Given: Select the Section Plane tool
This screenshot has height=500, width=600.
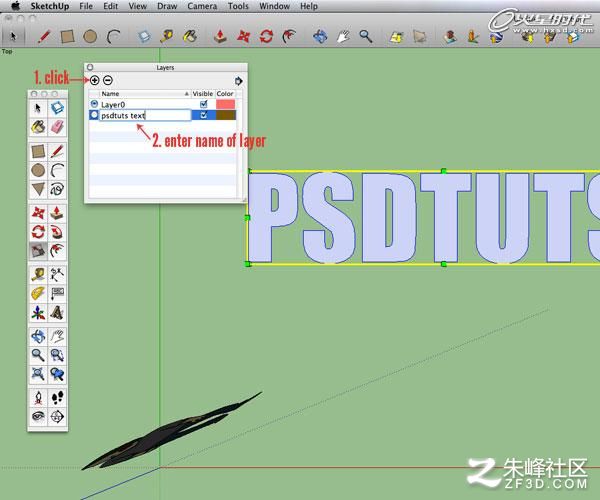Looking at the screenshot, I should (x=57, y=417).
